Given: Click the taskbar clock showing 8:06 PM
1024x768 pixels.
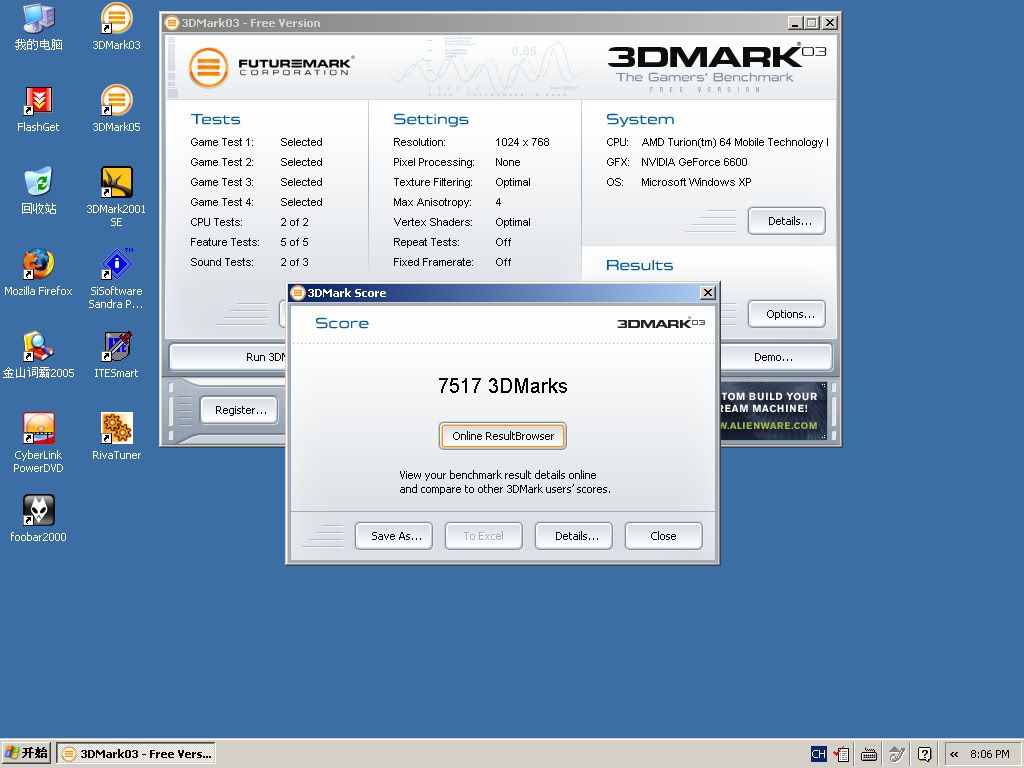Looking at the screenshot, I should (989, 754).
